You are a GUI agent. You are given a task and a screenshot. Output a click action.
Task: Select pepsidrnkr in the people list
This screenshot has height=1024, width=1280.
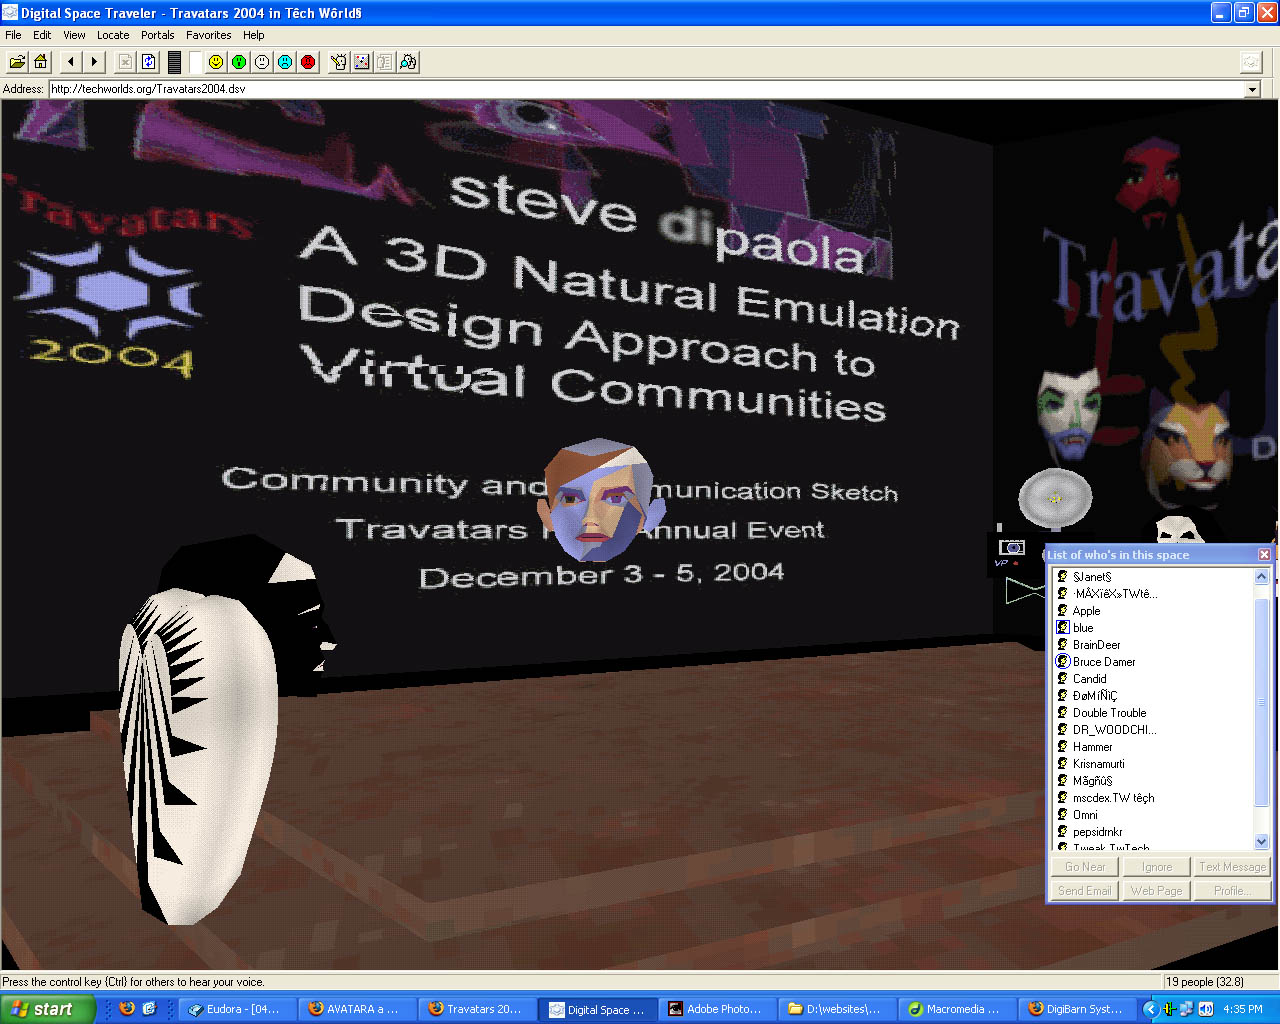coord(1098,832)
